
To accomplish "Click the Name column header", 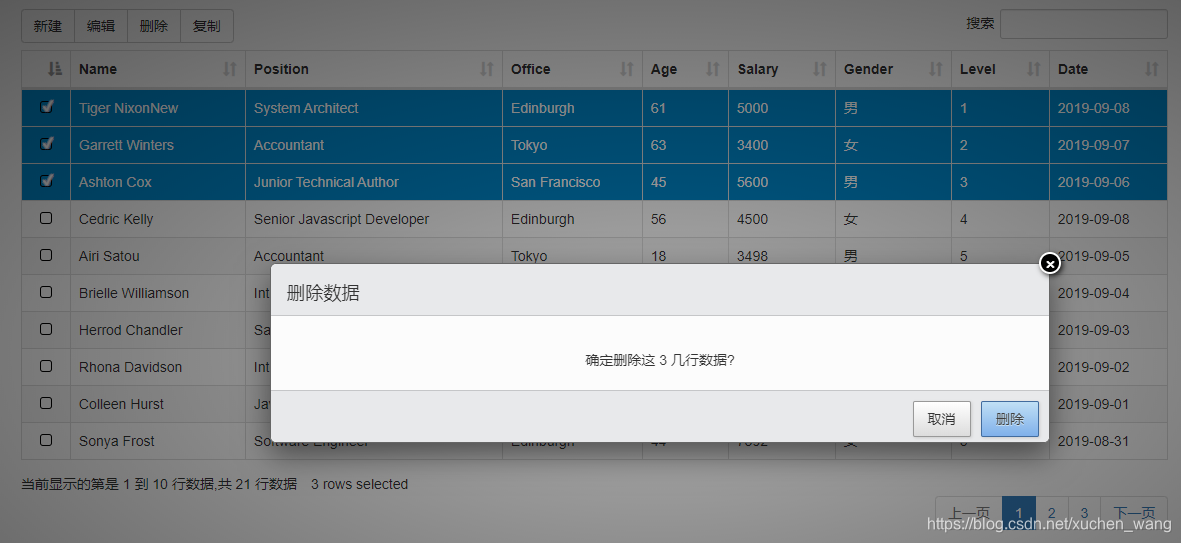I will pos(158,69).
